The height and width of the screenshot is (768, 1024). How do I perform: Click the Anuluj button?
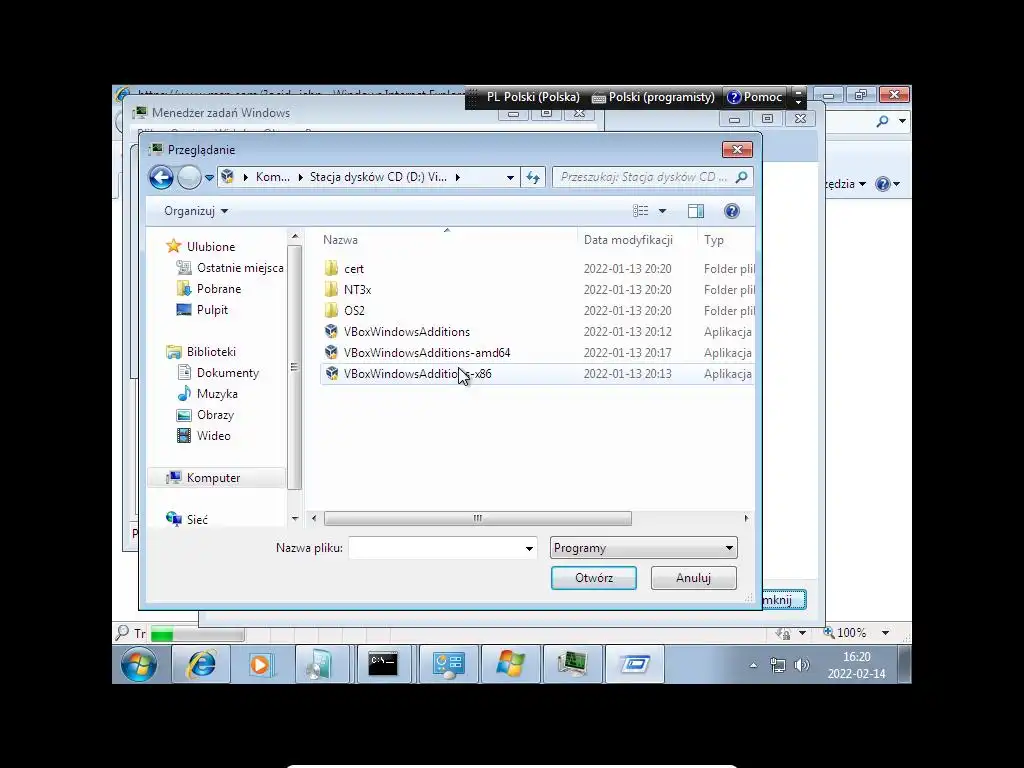[x=694, y=578]
